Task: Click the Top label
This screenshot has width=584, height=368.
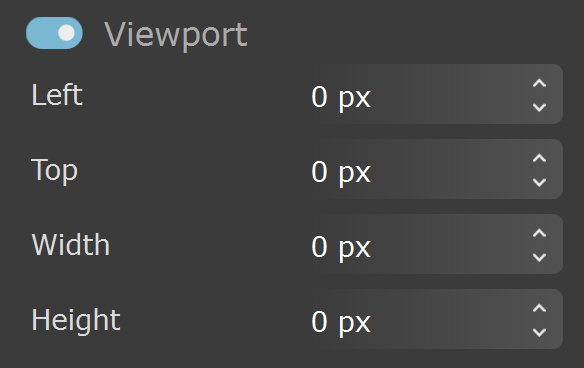Action: pos(54,171)
